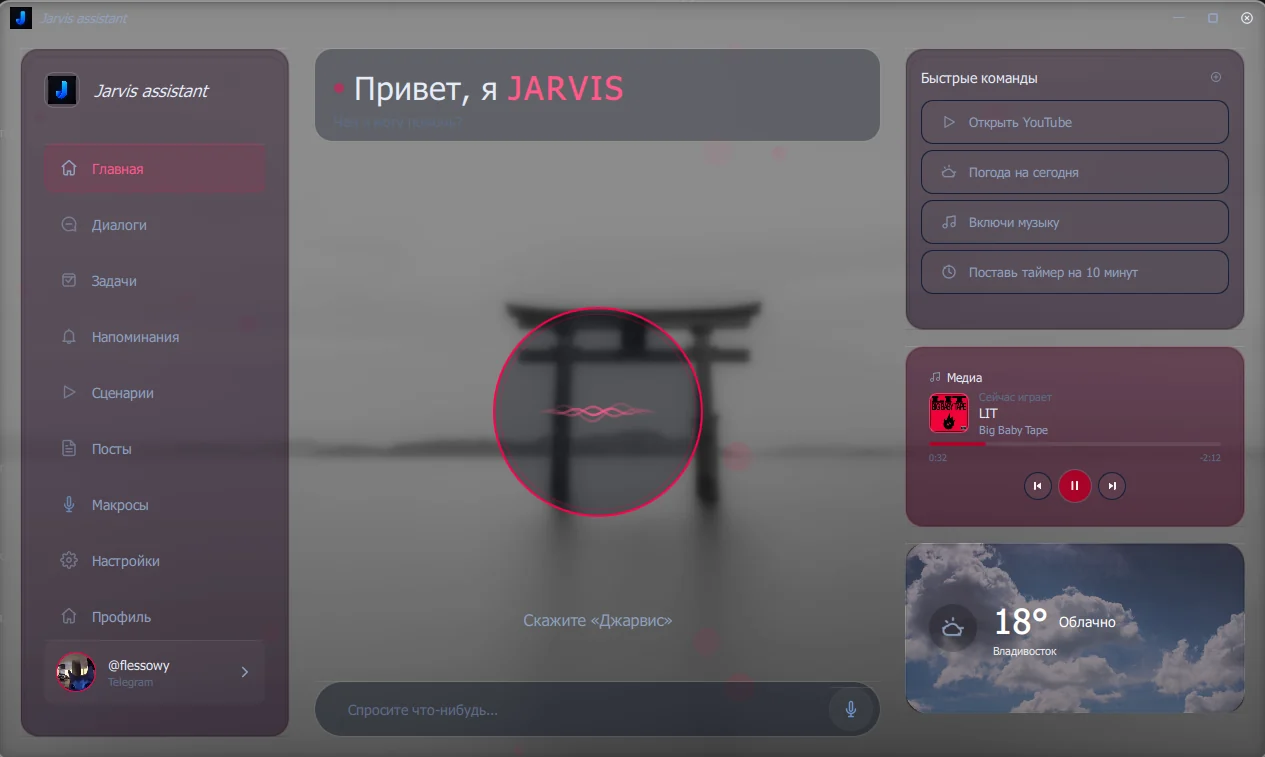Pause the playing song LIT

click(x=1074, y=486)
